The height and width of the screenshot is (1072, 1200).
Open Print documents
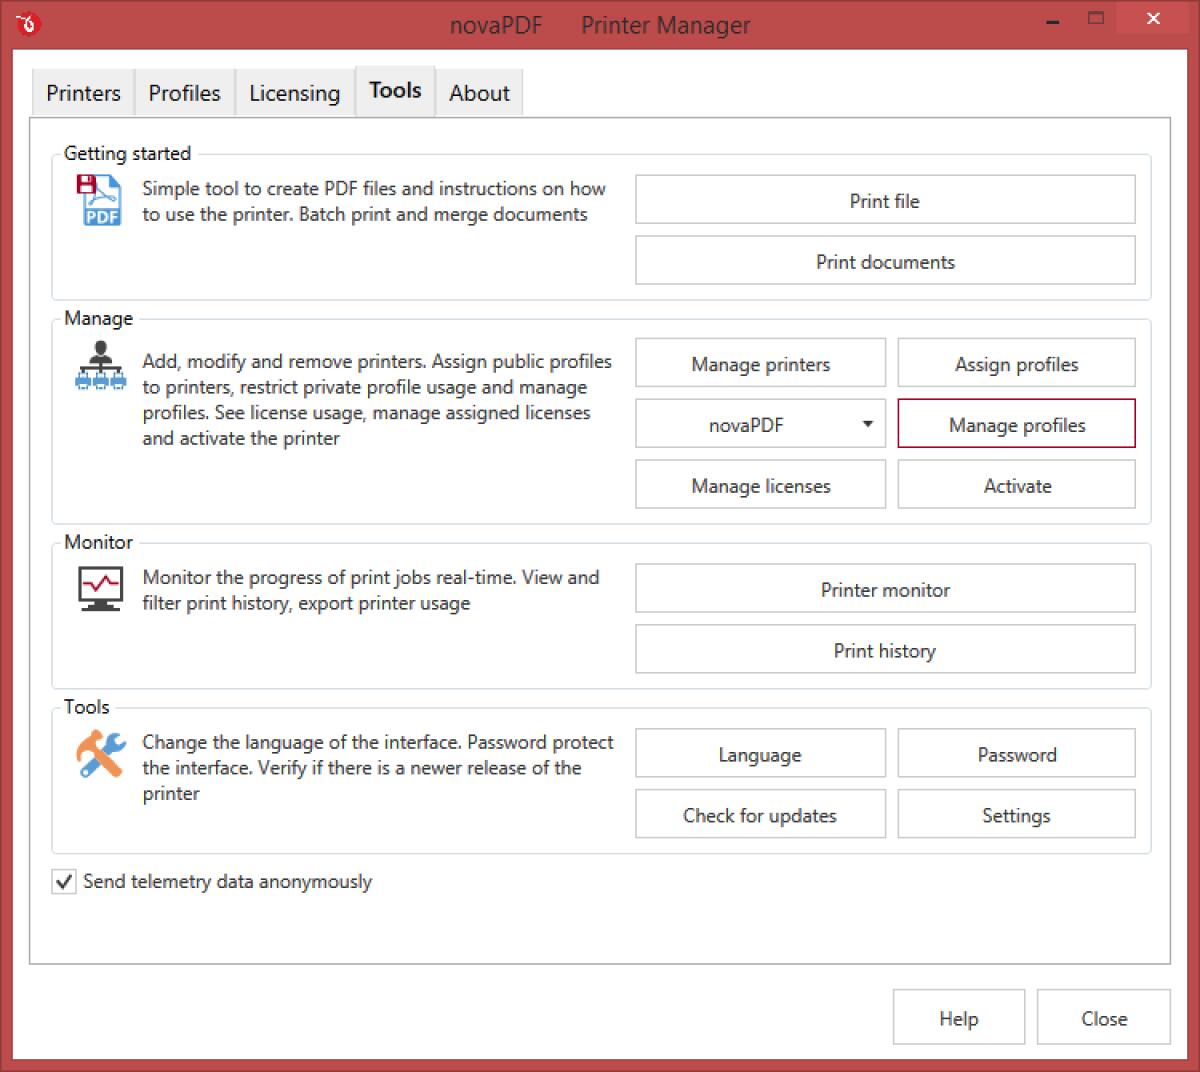[x=884, y=261]
